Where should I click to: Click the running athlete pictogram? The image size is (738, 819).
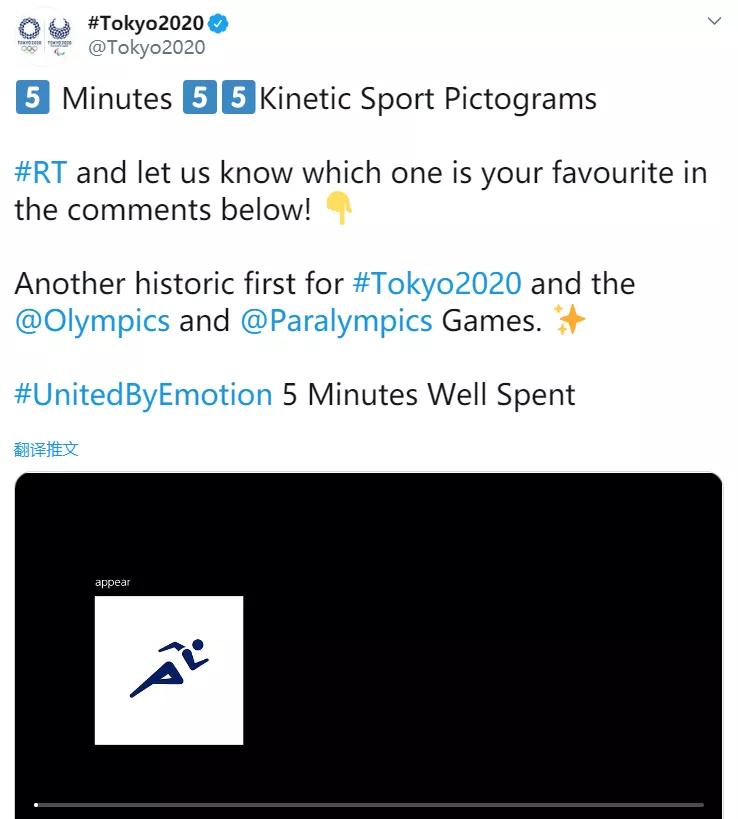pyautogui.click(x=169, y=670)
